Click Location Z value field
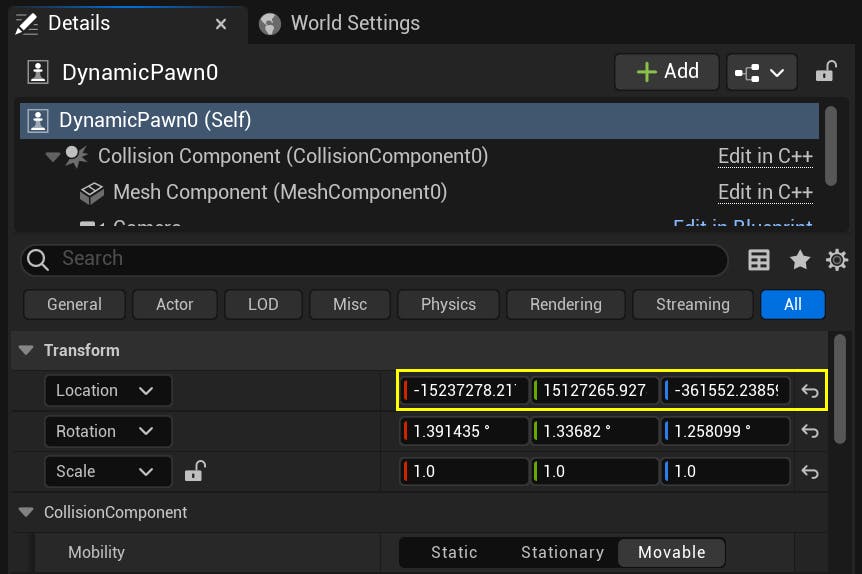The height and width of the screenshot is (574, 862). (726, 390)
